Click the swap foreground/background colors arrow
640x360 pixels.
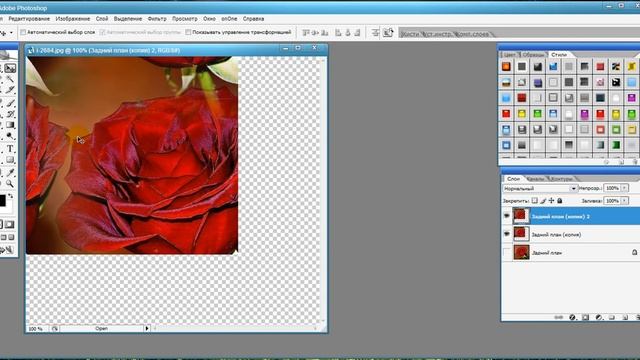point(10,196)
